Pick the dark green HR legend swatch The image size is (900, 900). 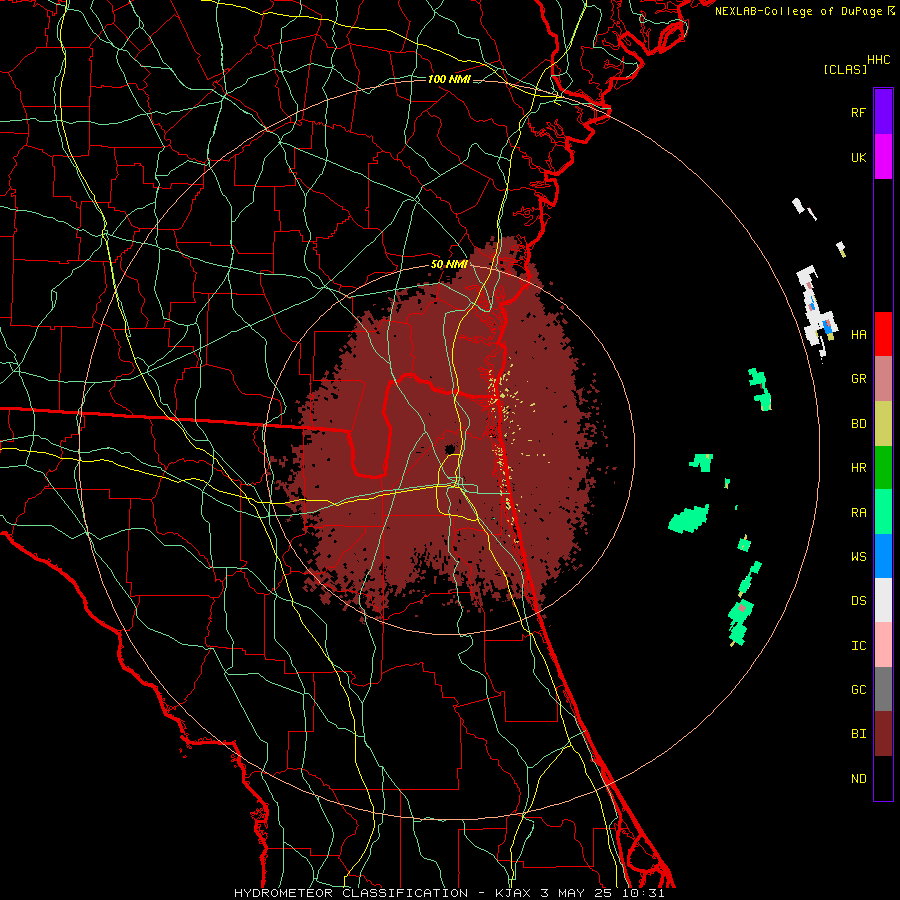[x=883, y=467]
